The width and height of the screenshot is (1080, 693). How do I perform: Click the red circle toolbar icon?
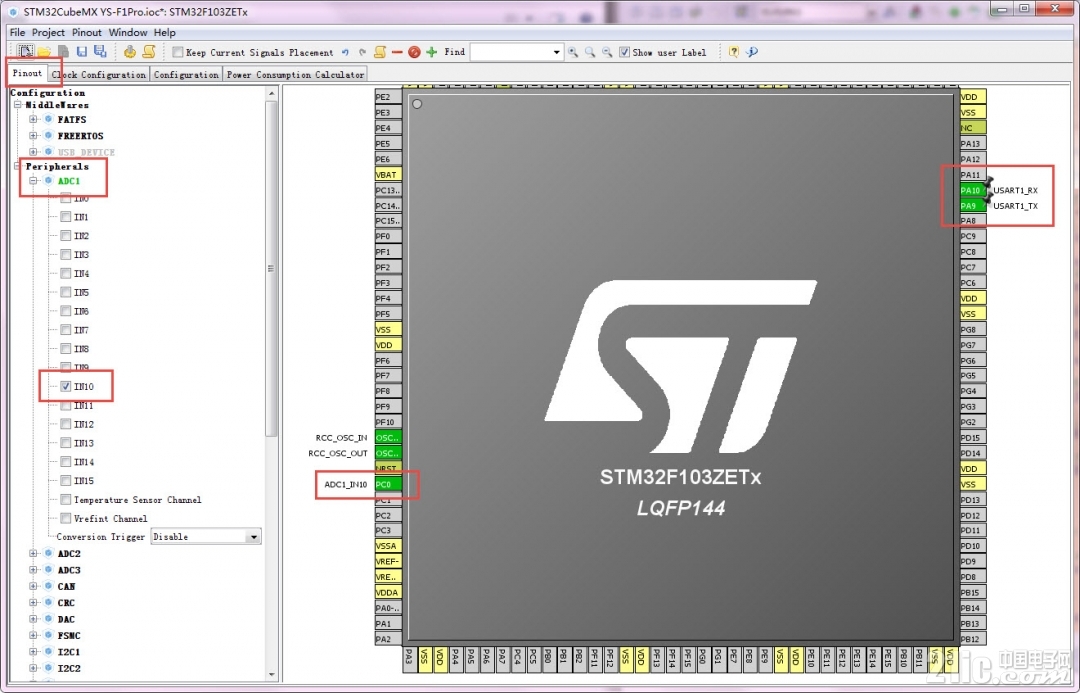pos(414,52)
